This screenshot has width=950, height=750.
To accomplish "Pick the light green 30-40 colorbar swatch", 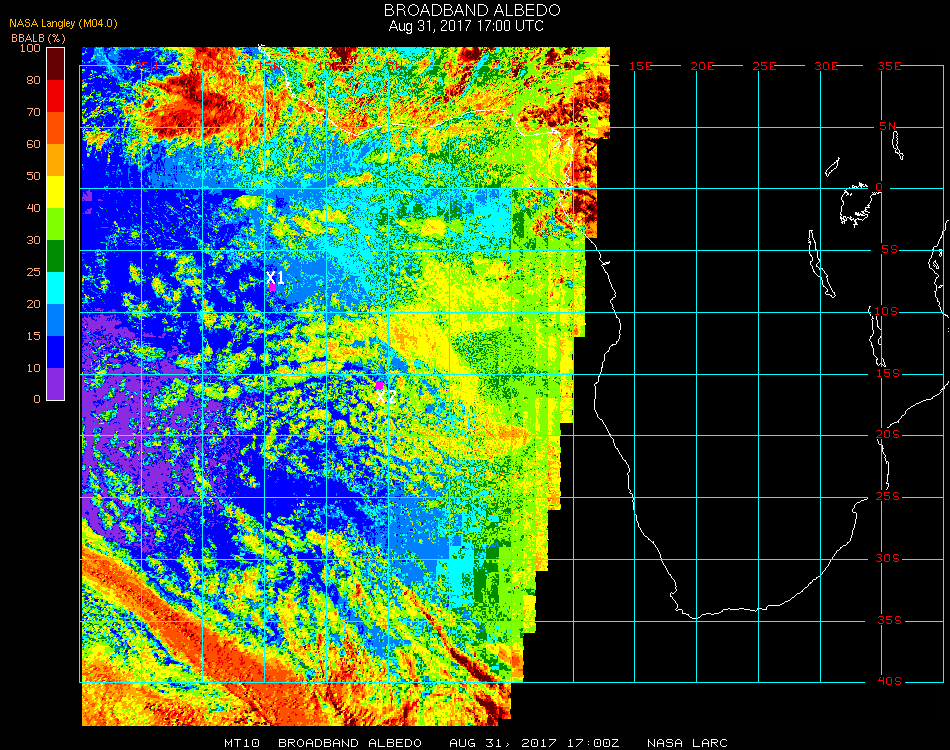I will click(x=56, y=224).
